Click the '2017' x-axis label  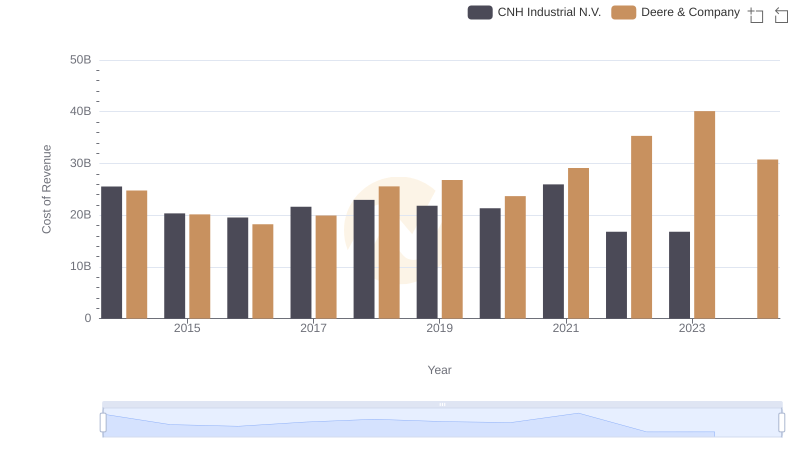313,328
